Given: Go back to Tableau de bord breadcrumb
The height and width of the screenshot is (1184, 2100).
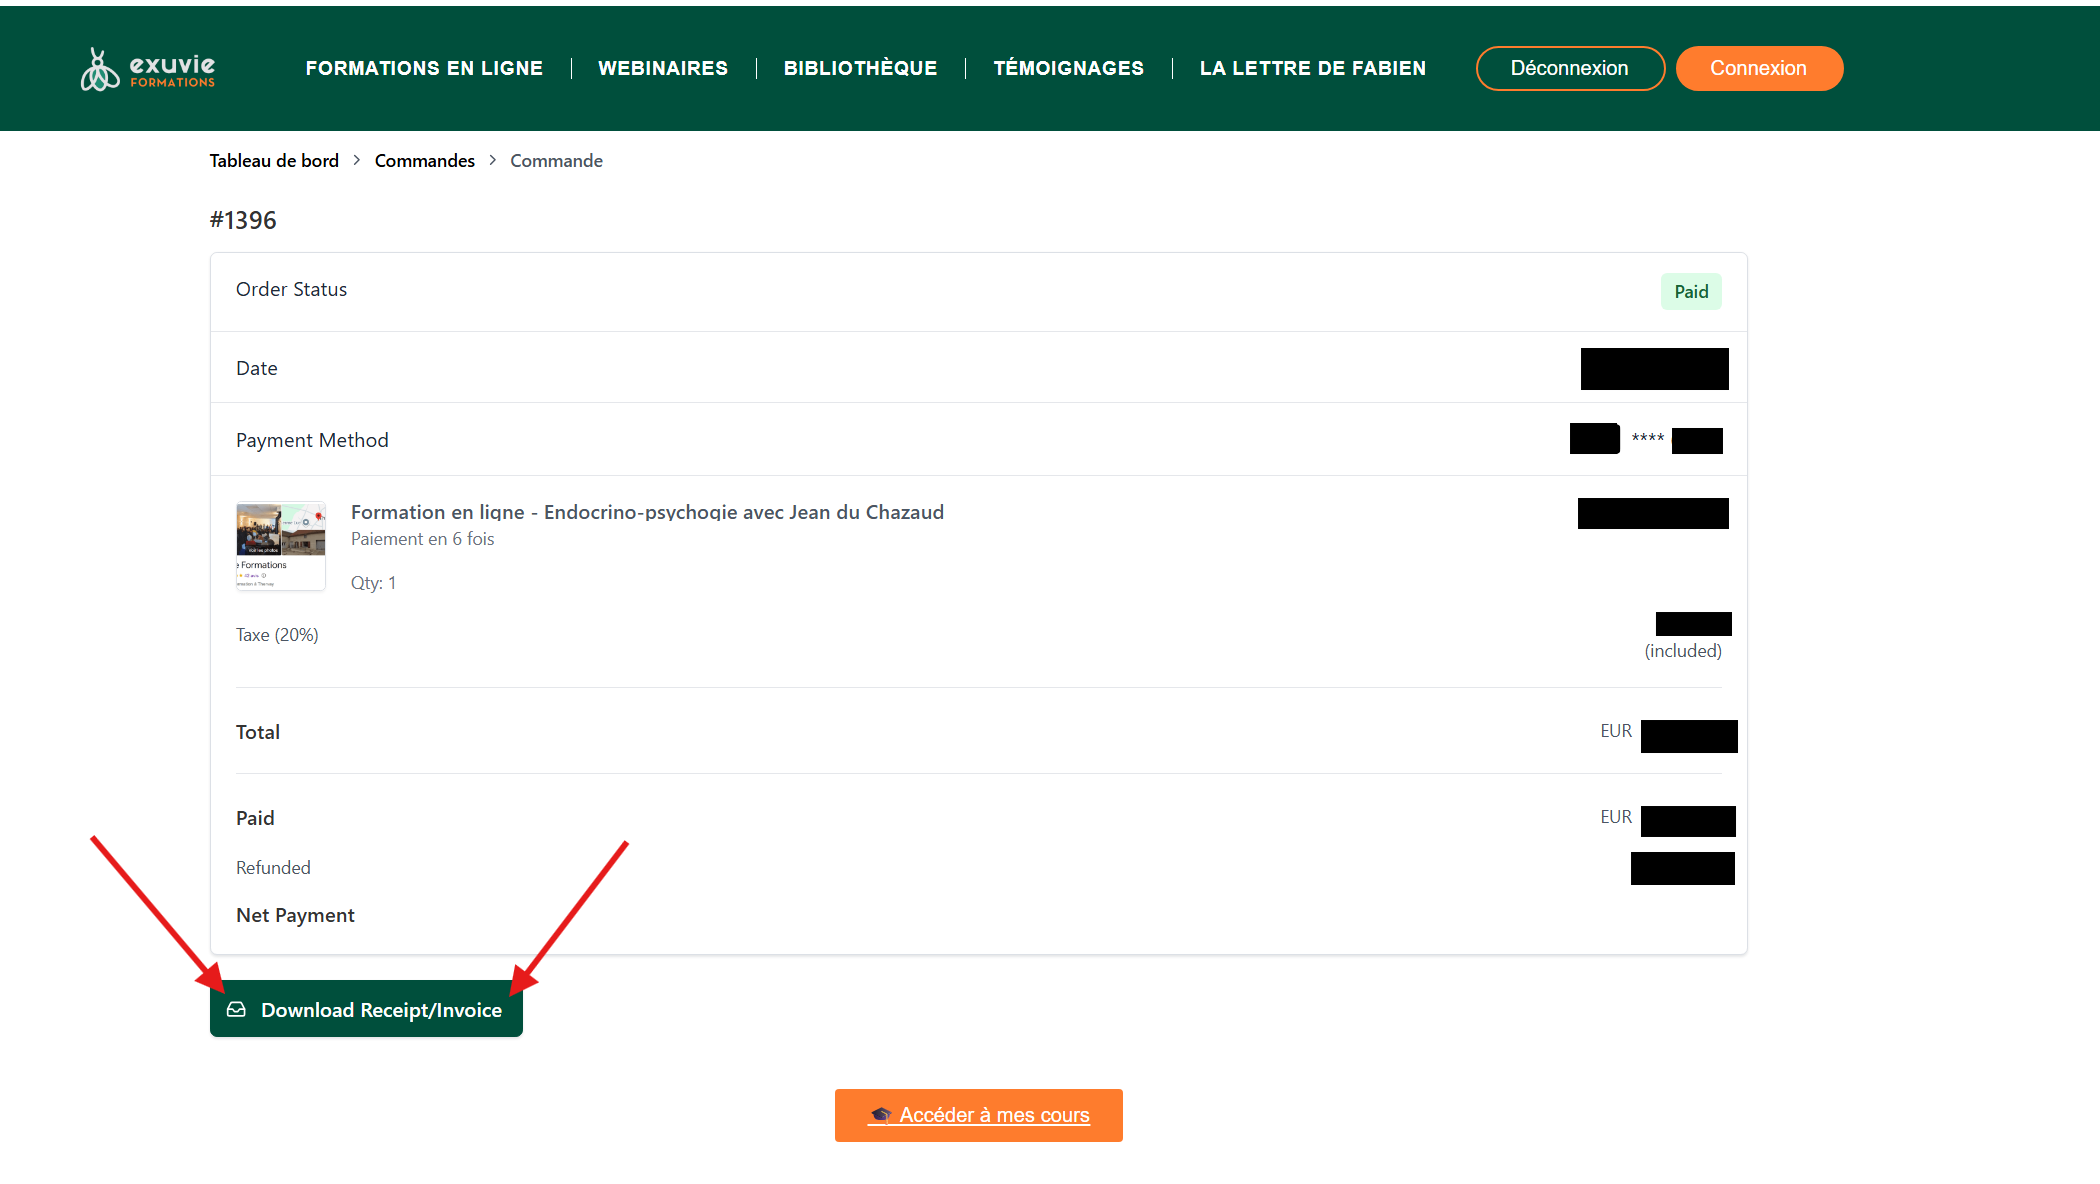Looking at the screenshot, I should (274, 161).
